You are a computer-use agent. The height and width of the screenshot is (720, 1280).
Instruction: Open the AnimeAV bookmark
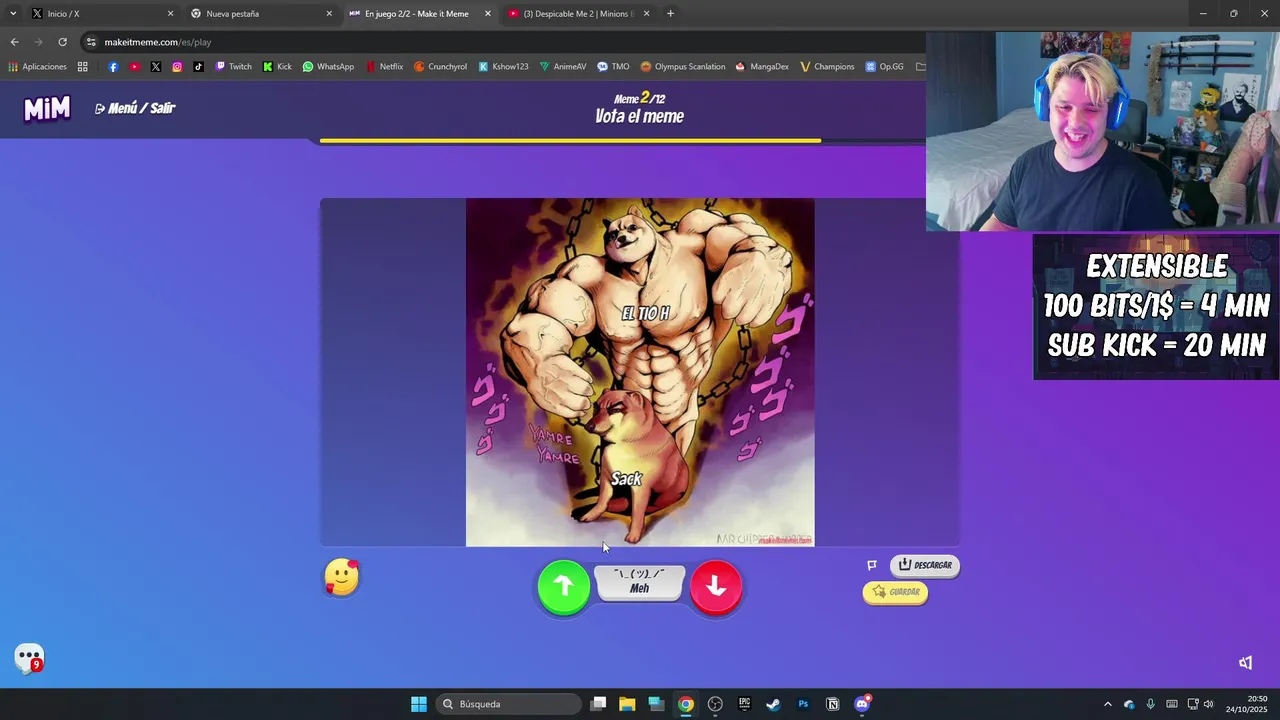tap(563, 67)
